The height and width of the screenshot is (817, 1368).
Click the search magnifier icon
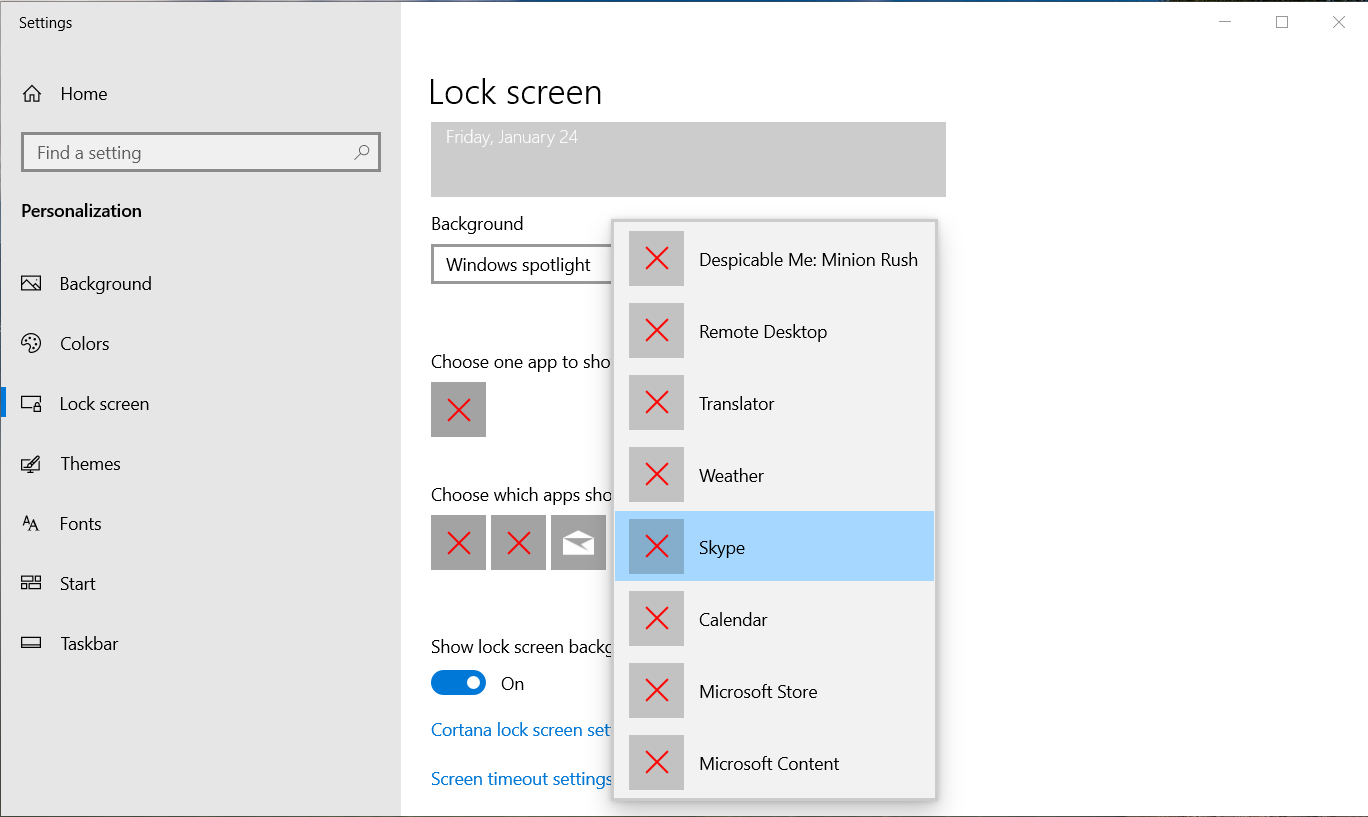[x=362, y=152]
